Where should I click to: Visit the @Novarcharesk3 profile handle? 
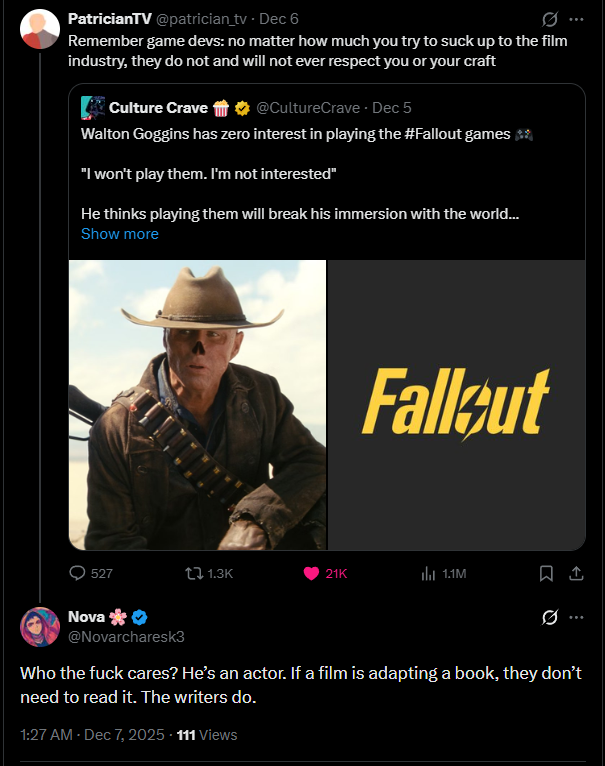click(x=126, y=636)
